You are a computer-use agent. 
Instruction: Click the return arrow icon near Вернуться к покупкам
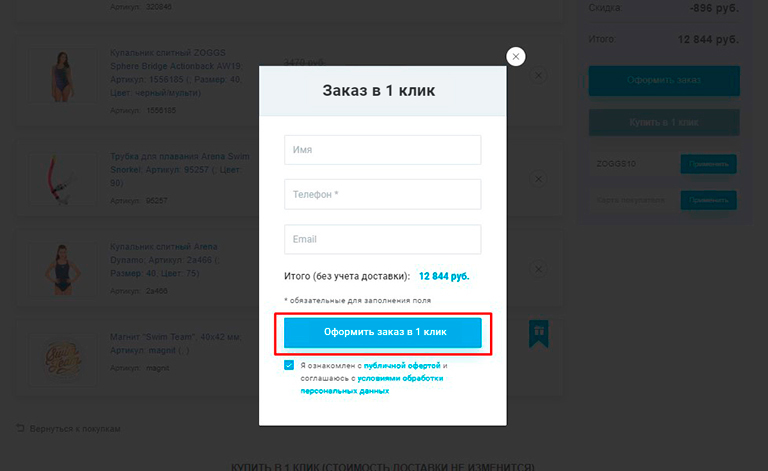[x=20, y=428]
